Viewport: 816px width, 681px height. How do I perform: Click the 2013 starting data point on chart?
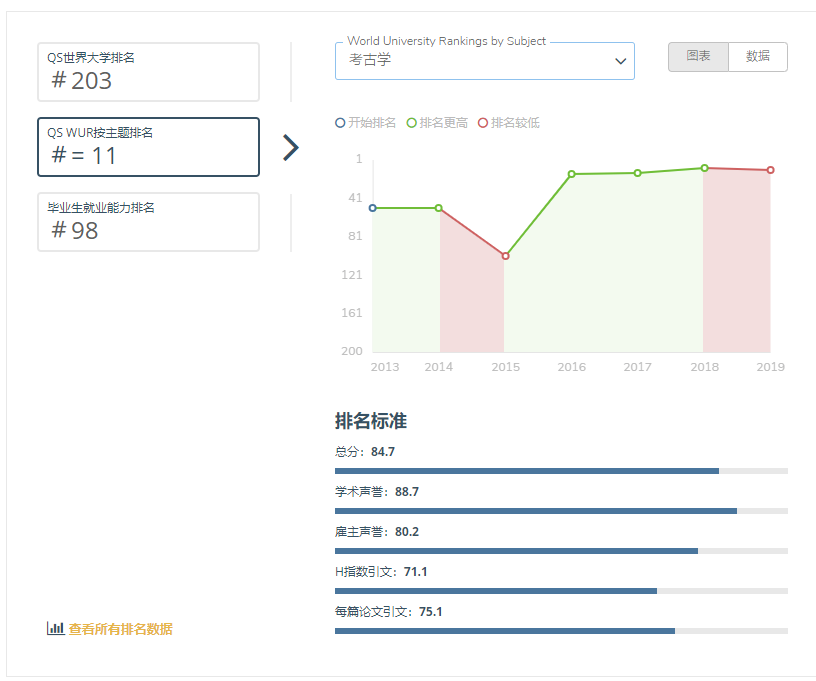pyautogui.click(x=373, y=208)
